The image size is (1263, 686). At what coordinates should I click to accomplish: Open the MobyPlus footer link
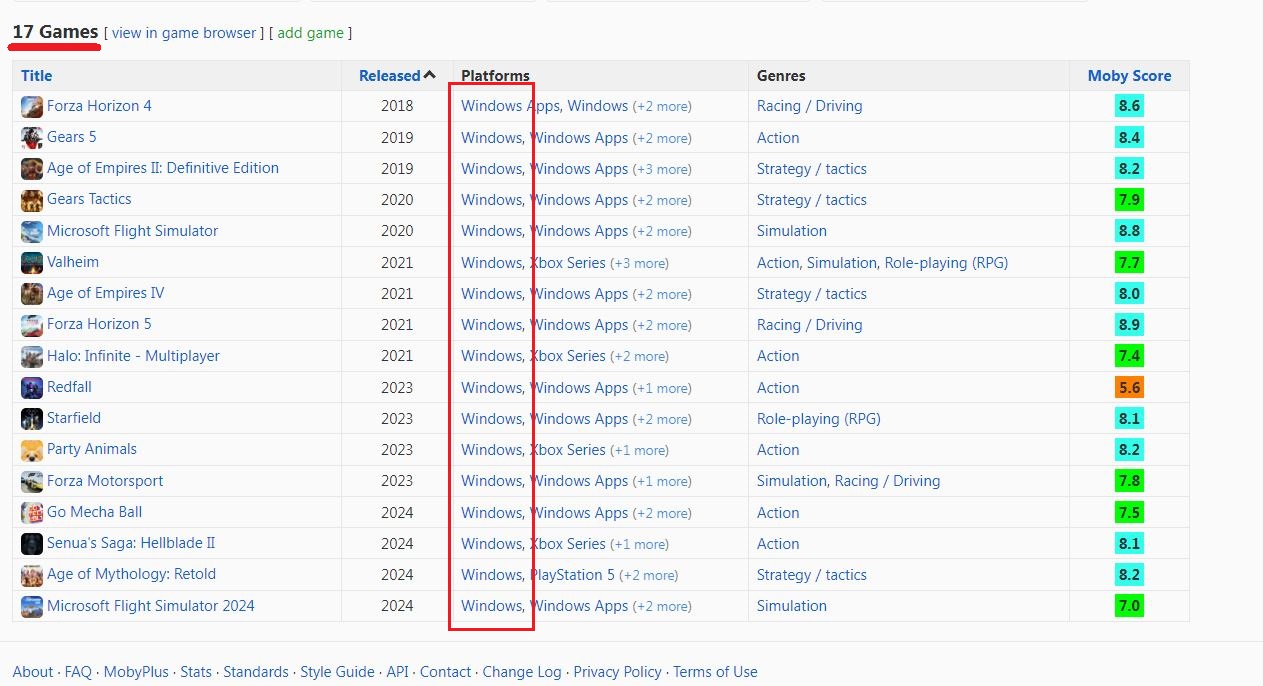(x=136, y=672)
